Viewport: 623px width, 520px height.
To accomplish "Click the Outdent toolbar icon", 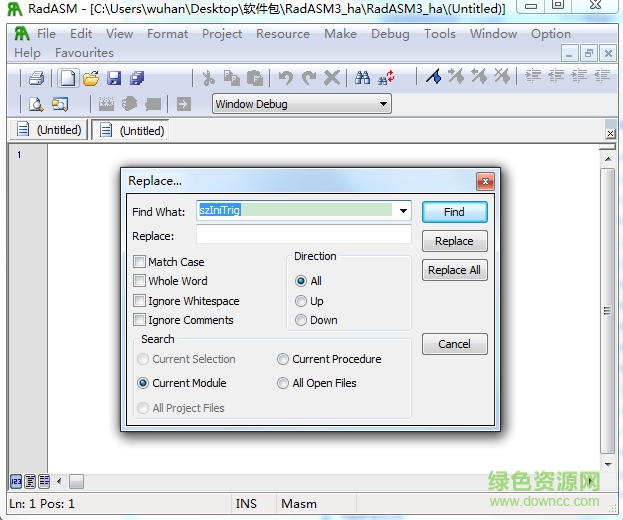I will point(556,75).
